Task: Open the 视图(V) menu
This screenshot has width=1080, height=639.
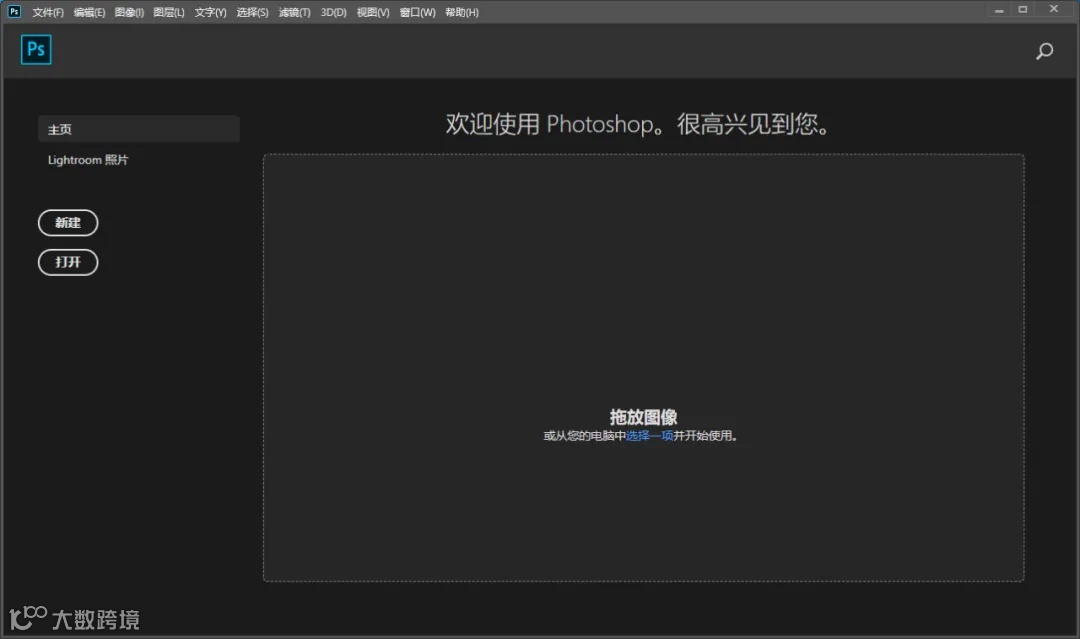Action: pos(373,12)
